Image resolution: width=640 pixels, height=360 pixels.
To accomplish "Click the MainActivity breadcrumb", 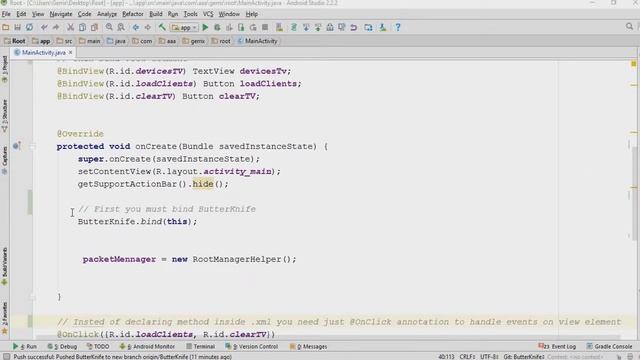I will pyautogui.click(x=258, y=41).
